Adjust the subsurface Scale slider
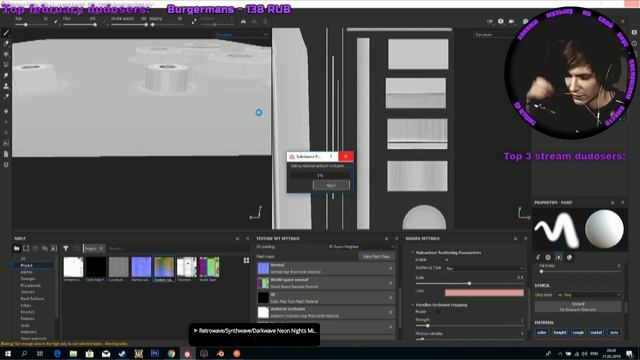 (x=469, y=283)
